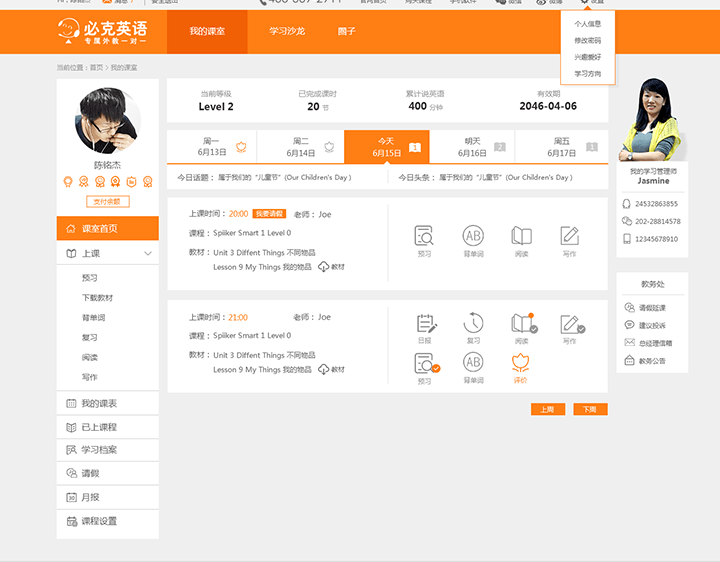Viewport: 720px width, 562px height.
Task: Click the 复习 review clock icon
Action: [473, 323]
